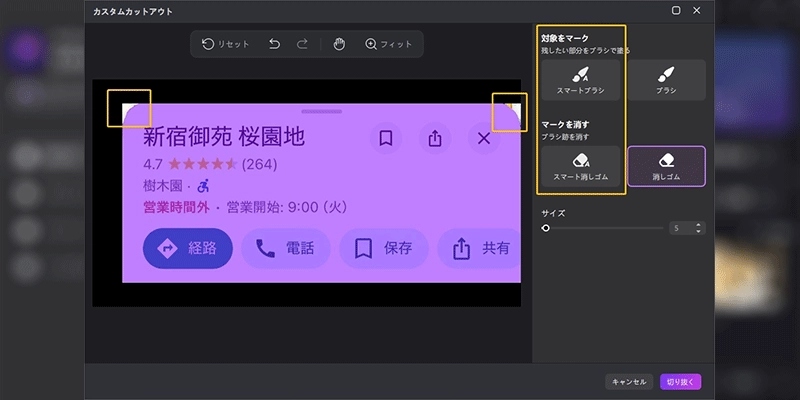Click the bookmark icon beside the title
The height and width of the screenshot is (400, 800).
(x=386, y=138)
